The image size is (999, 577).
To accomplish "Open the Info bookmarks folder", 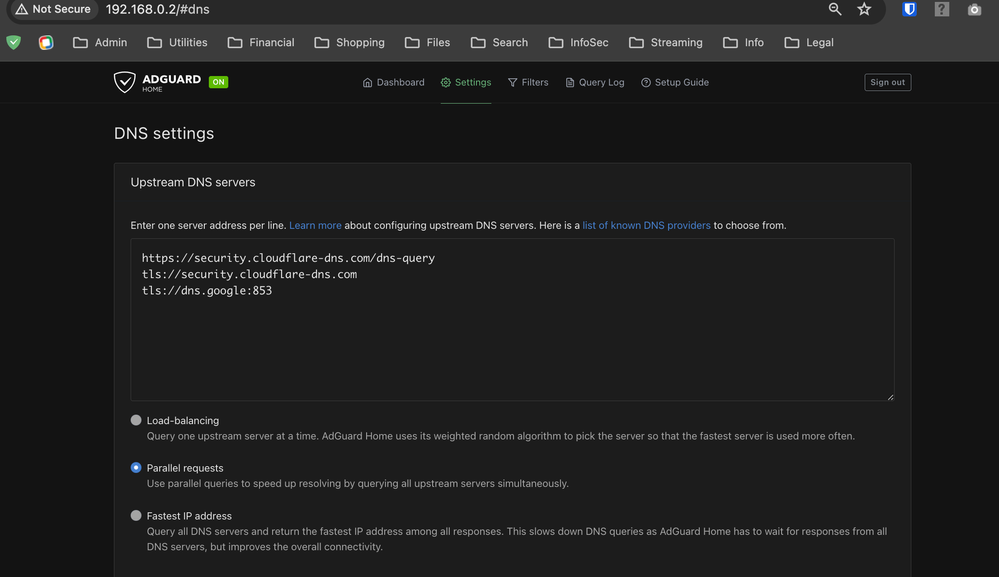I will coord(744,43).
